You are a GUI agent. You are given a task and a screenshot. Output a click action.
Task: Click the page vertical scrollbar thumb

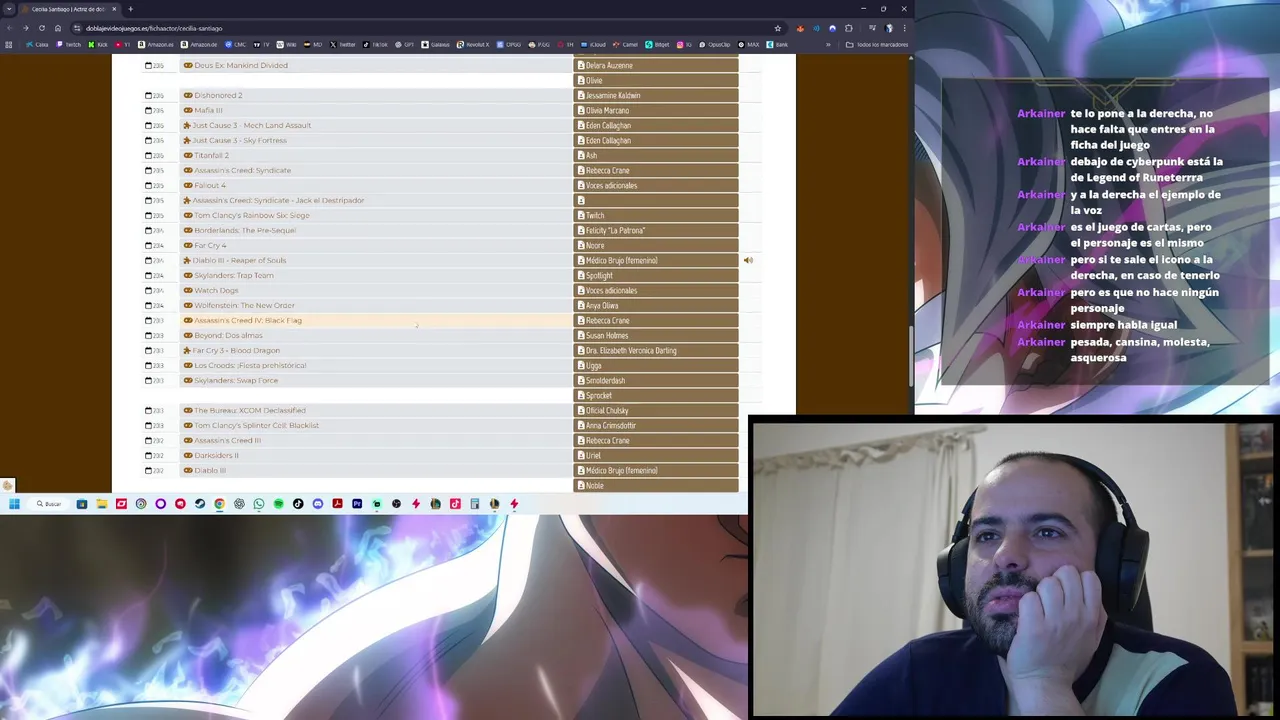pyautogui.click(x=910, y=357)
